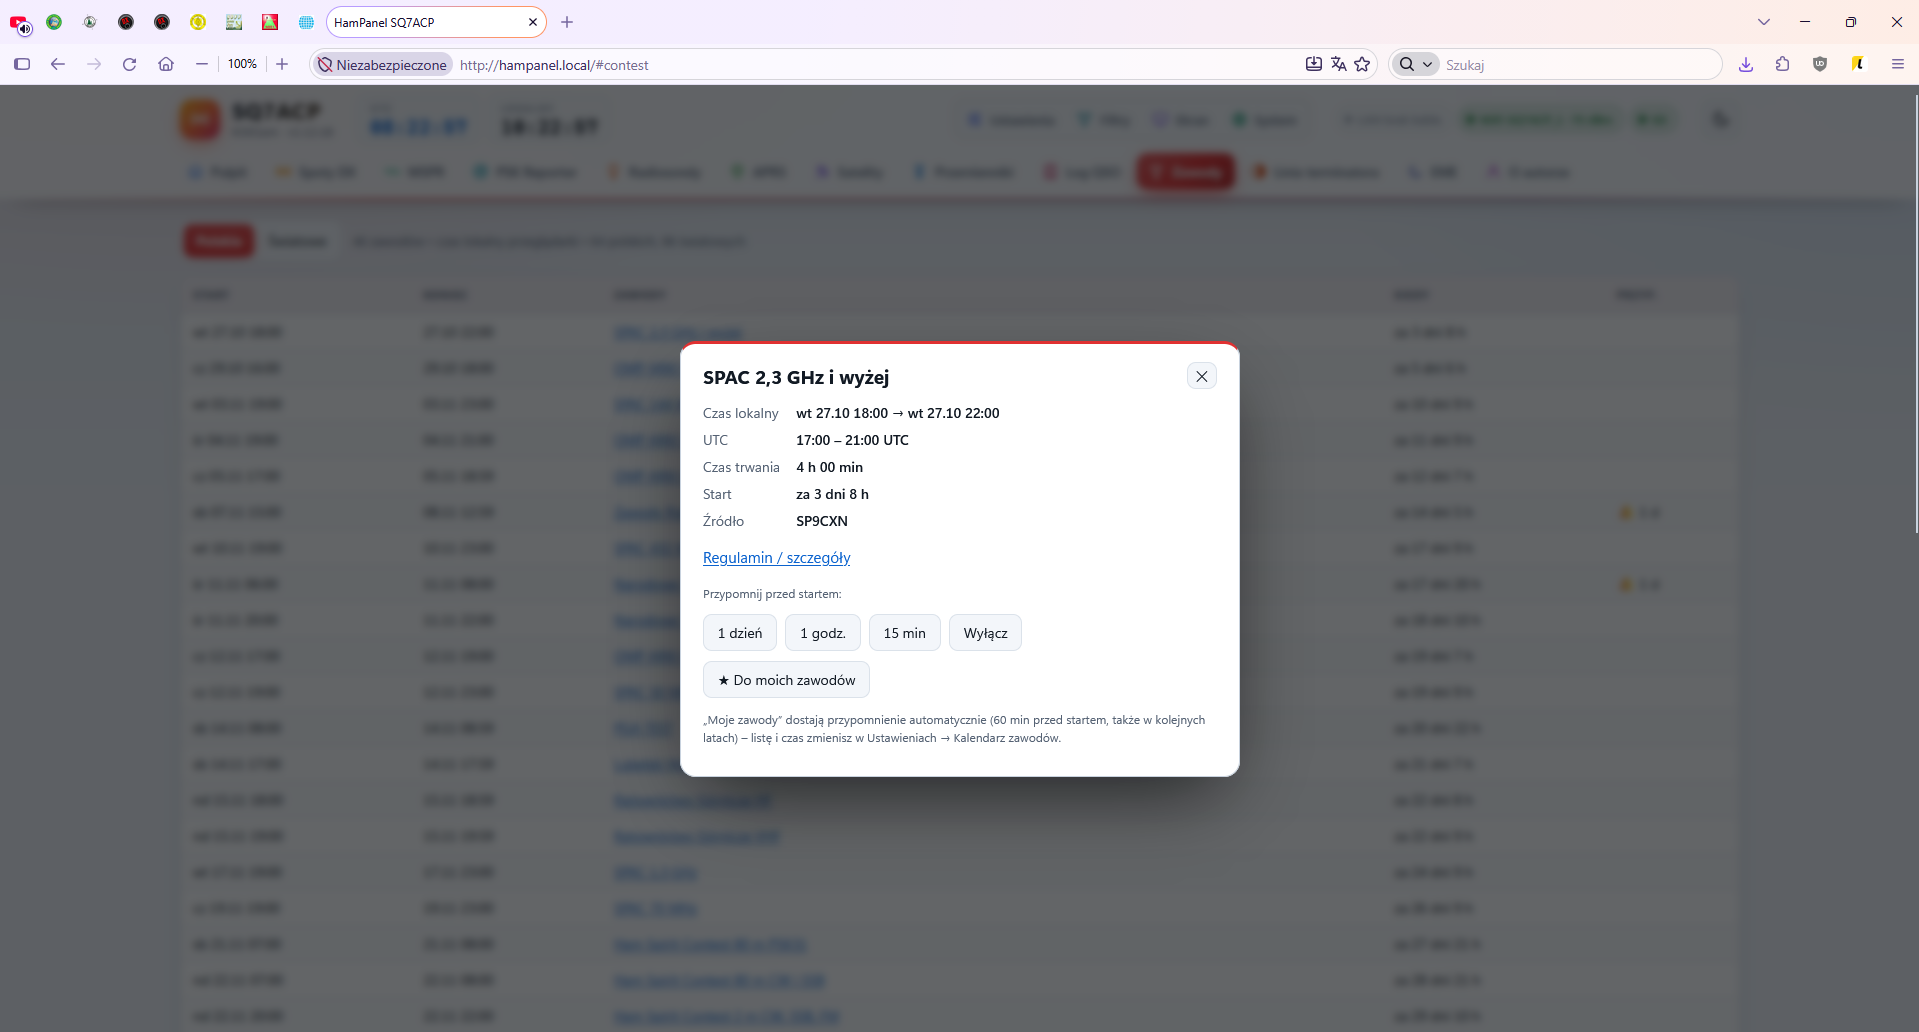Reload the HamPanel page
The image size is (1919, 1032).
click(x=130, y=64)
